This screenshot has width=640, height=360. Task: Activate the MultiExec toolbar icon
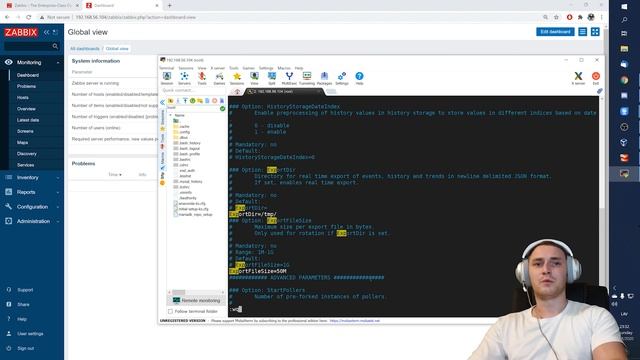click(289, 78)
